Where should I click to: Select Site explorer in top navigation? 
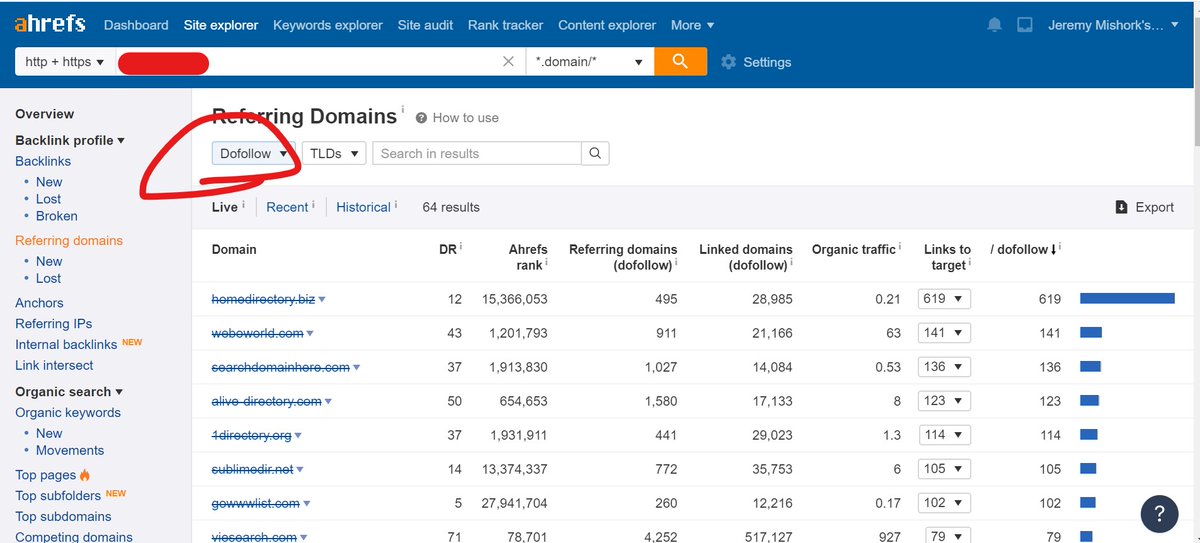tap(221, 25)
